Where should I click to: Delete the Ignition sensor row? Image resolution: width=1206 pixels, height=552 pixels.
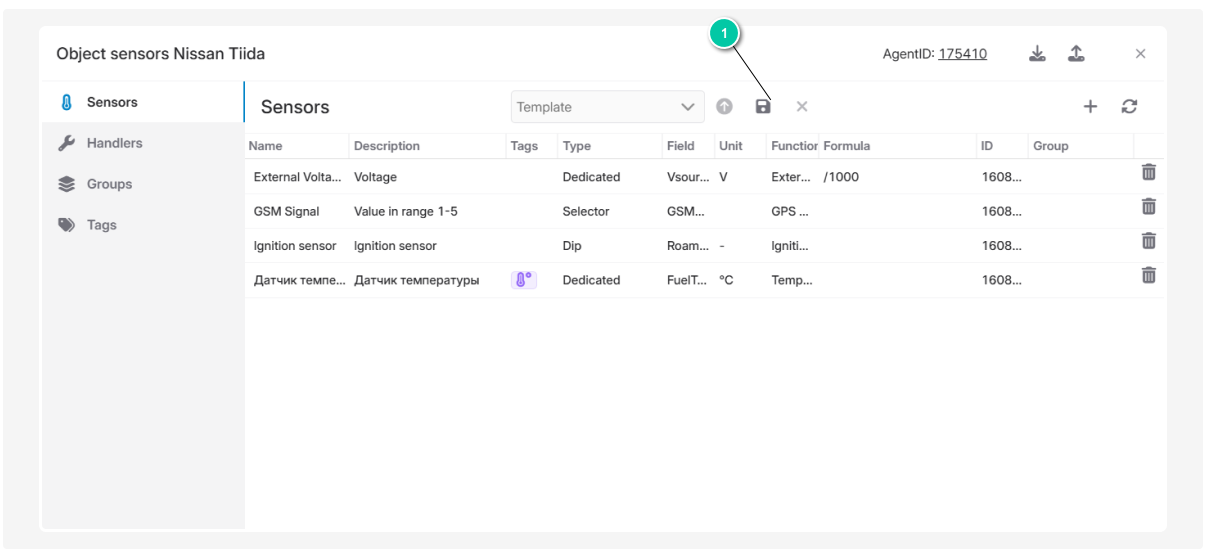point(1149,241)
